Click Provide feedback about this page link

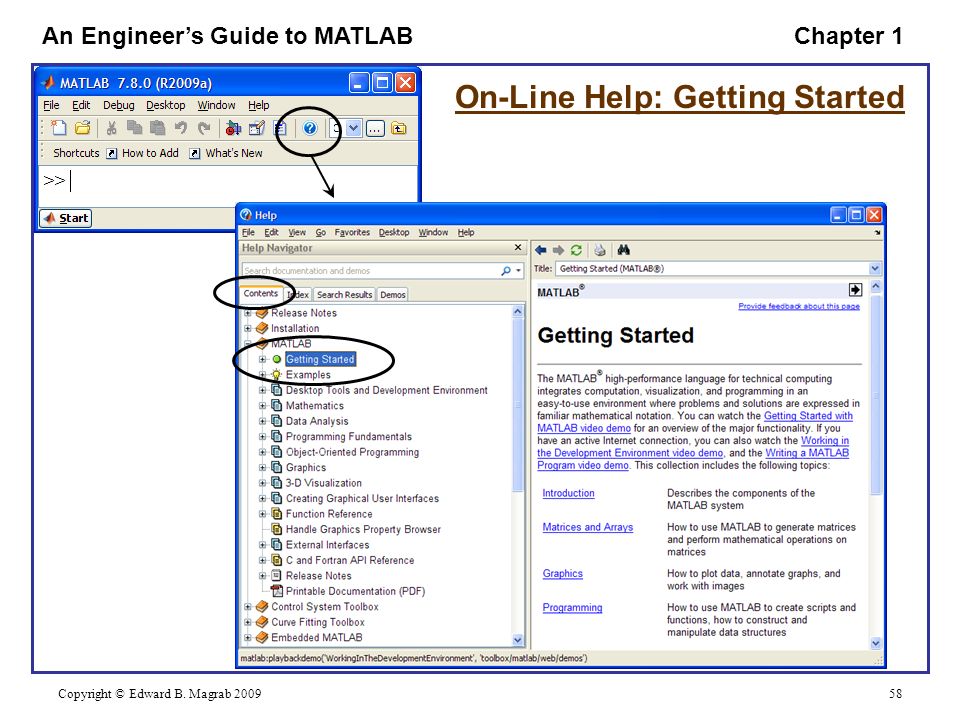click(799, 306)
